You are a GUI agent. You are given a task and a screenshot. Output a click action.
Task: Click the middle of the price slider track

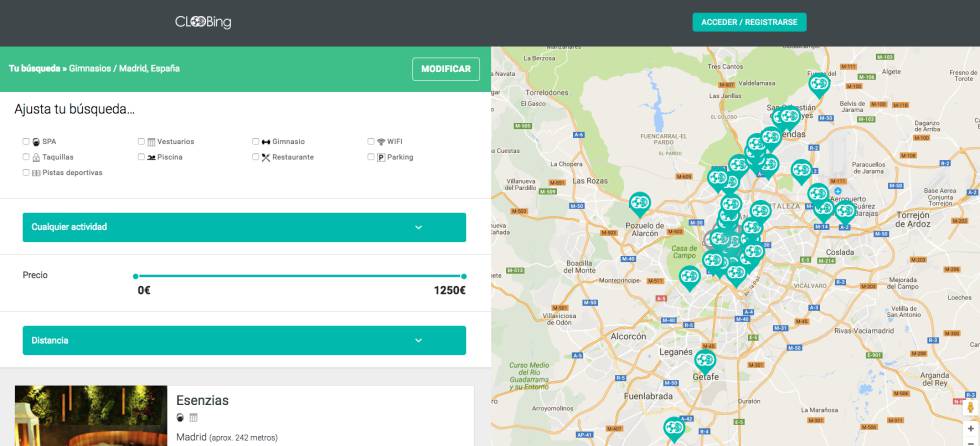pos(299,276)
